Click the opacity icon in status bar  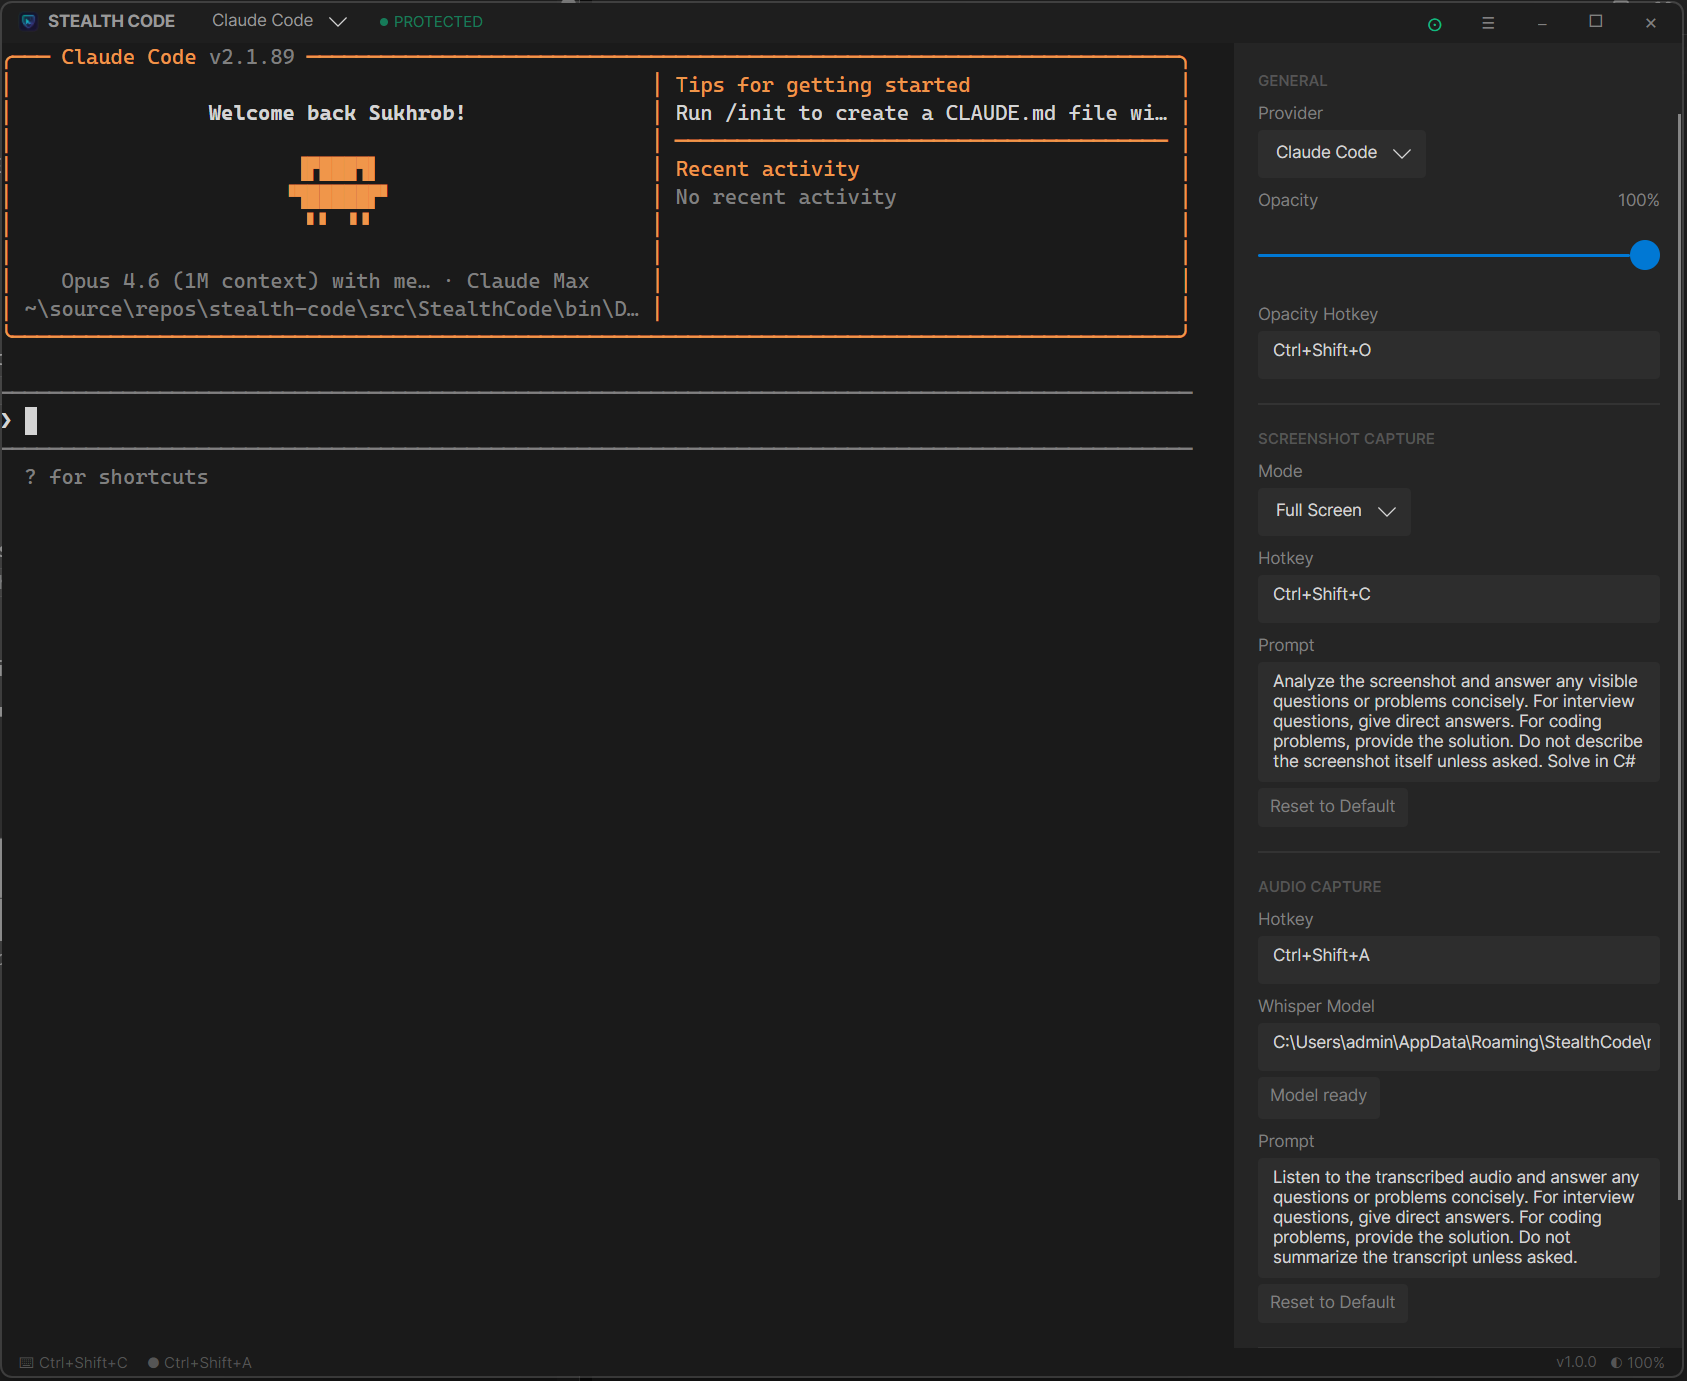click(1616, 1363)
